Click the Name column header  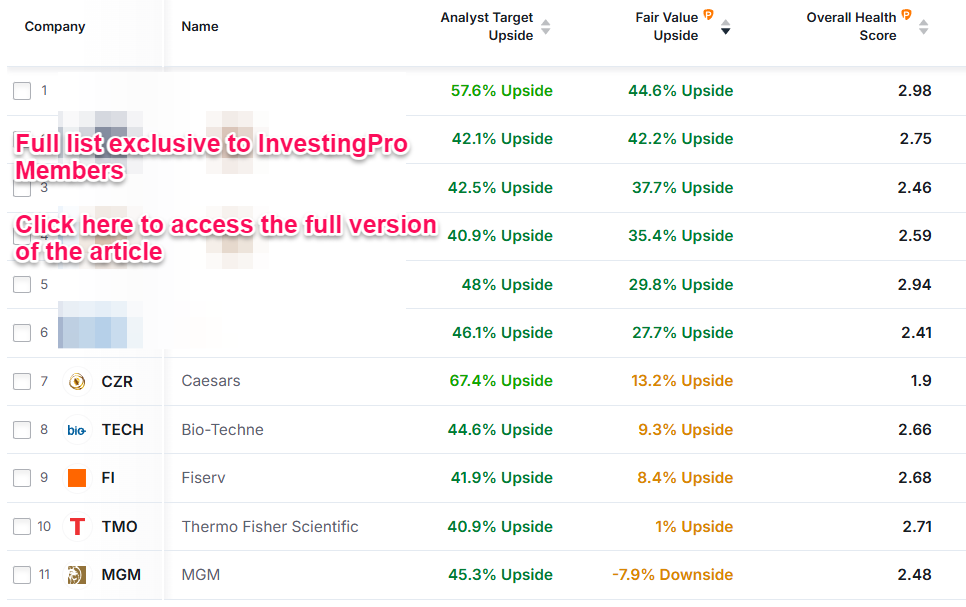click(x=200, y=27)
